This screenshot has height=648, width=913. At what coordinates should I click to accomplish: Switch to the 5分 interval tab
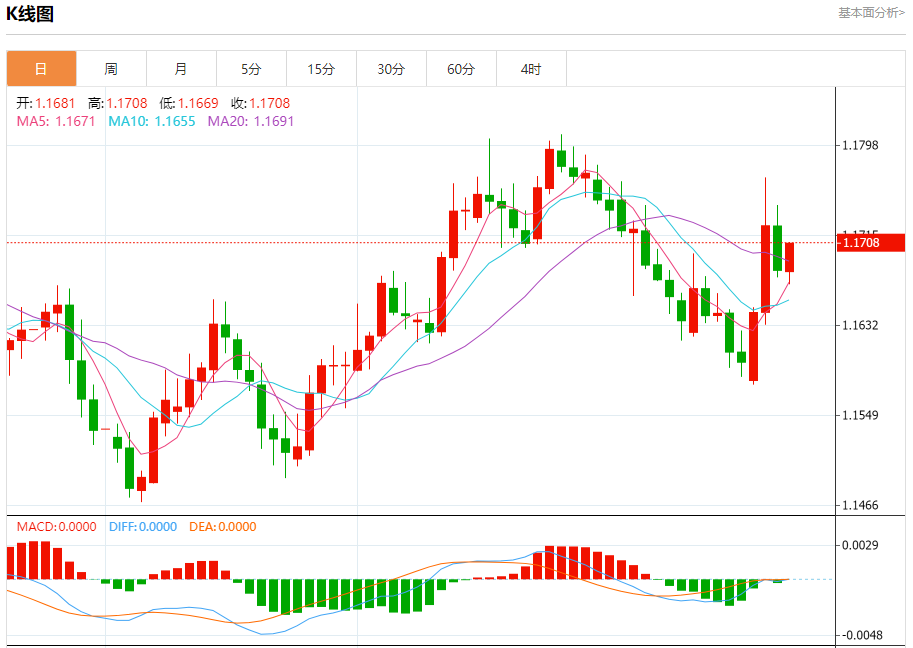click(251, 69)
